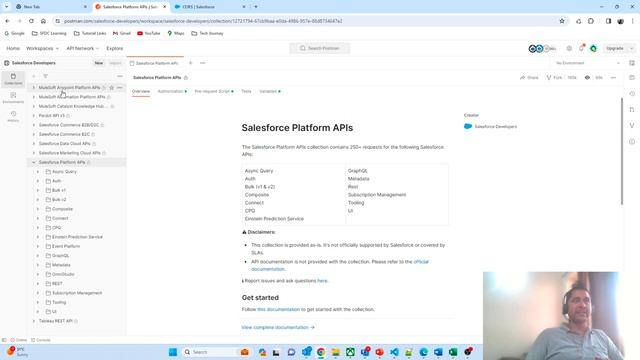Fork the Salesforce Platform APIs collection

pyautogui.click(x=554, y=78)
